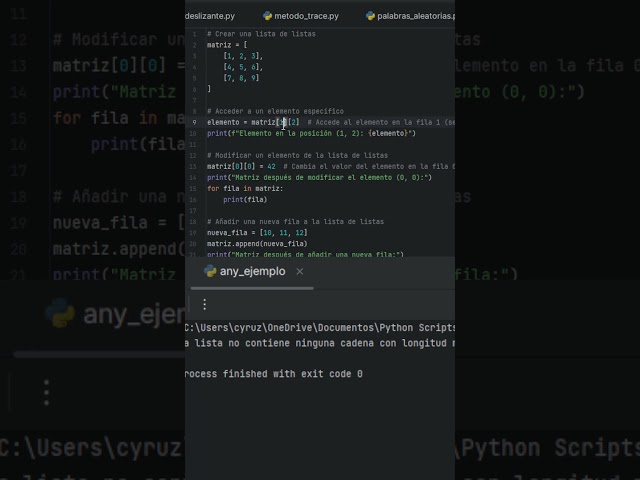The image size is (640, 480).
Task: Click console output 'lista no contiene ninguna cadena'
Action: tap(284, 343)
